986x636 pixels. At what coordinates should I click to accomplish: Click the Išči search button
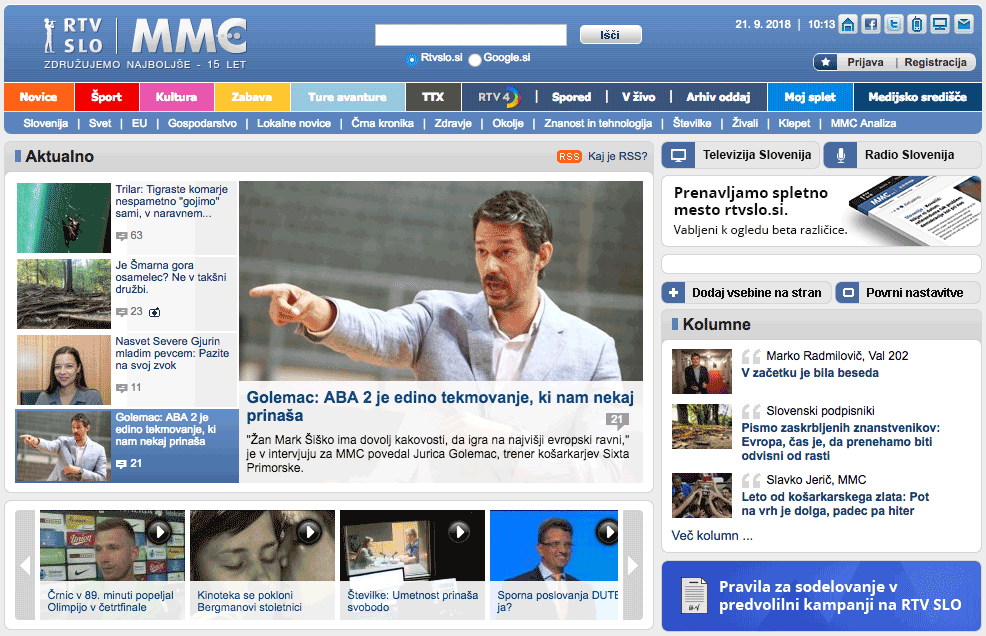point(610,35)
